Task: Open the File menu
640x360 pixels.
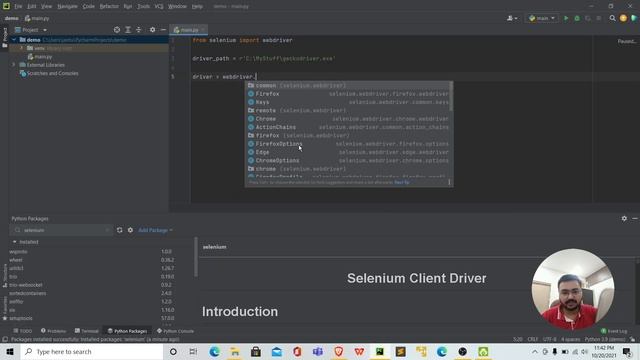Action: (18, 7)
